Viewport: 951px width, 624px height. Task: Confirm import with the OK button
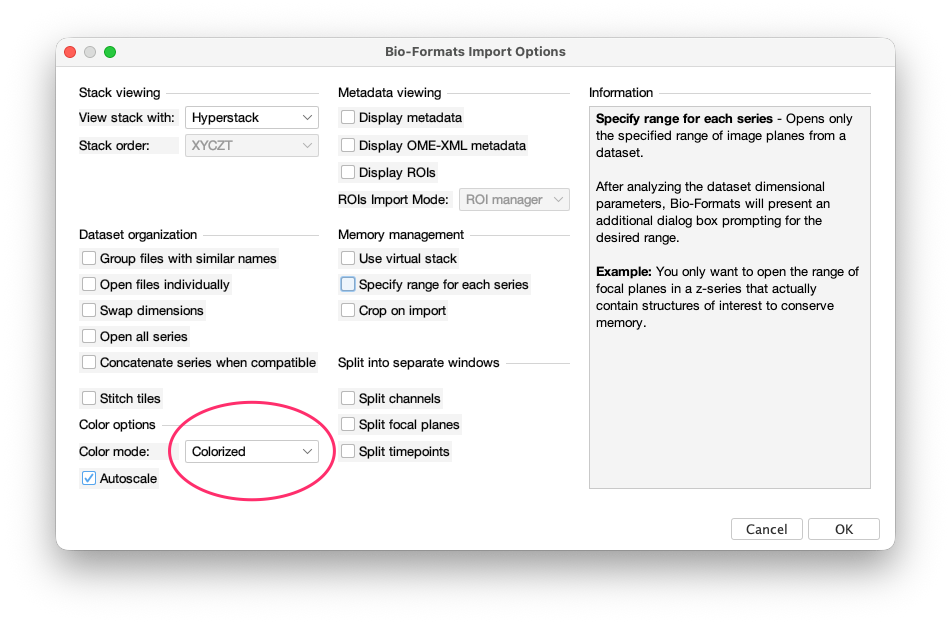[x=844, y=529]
